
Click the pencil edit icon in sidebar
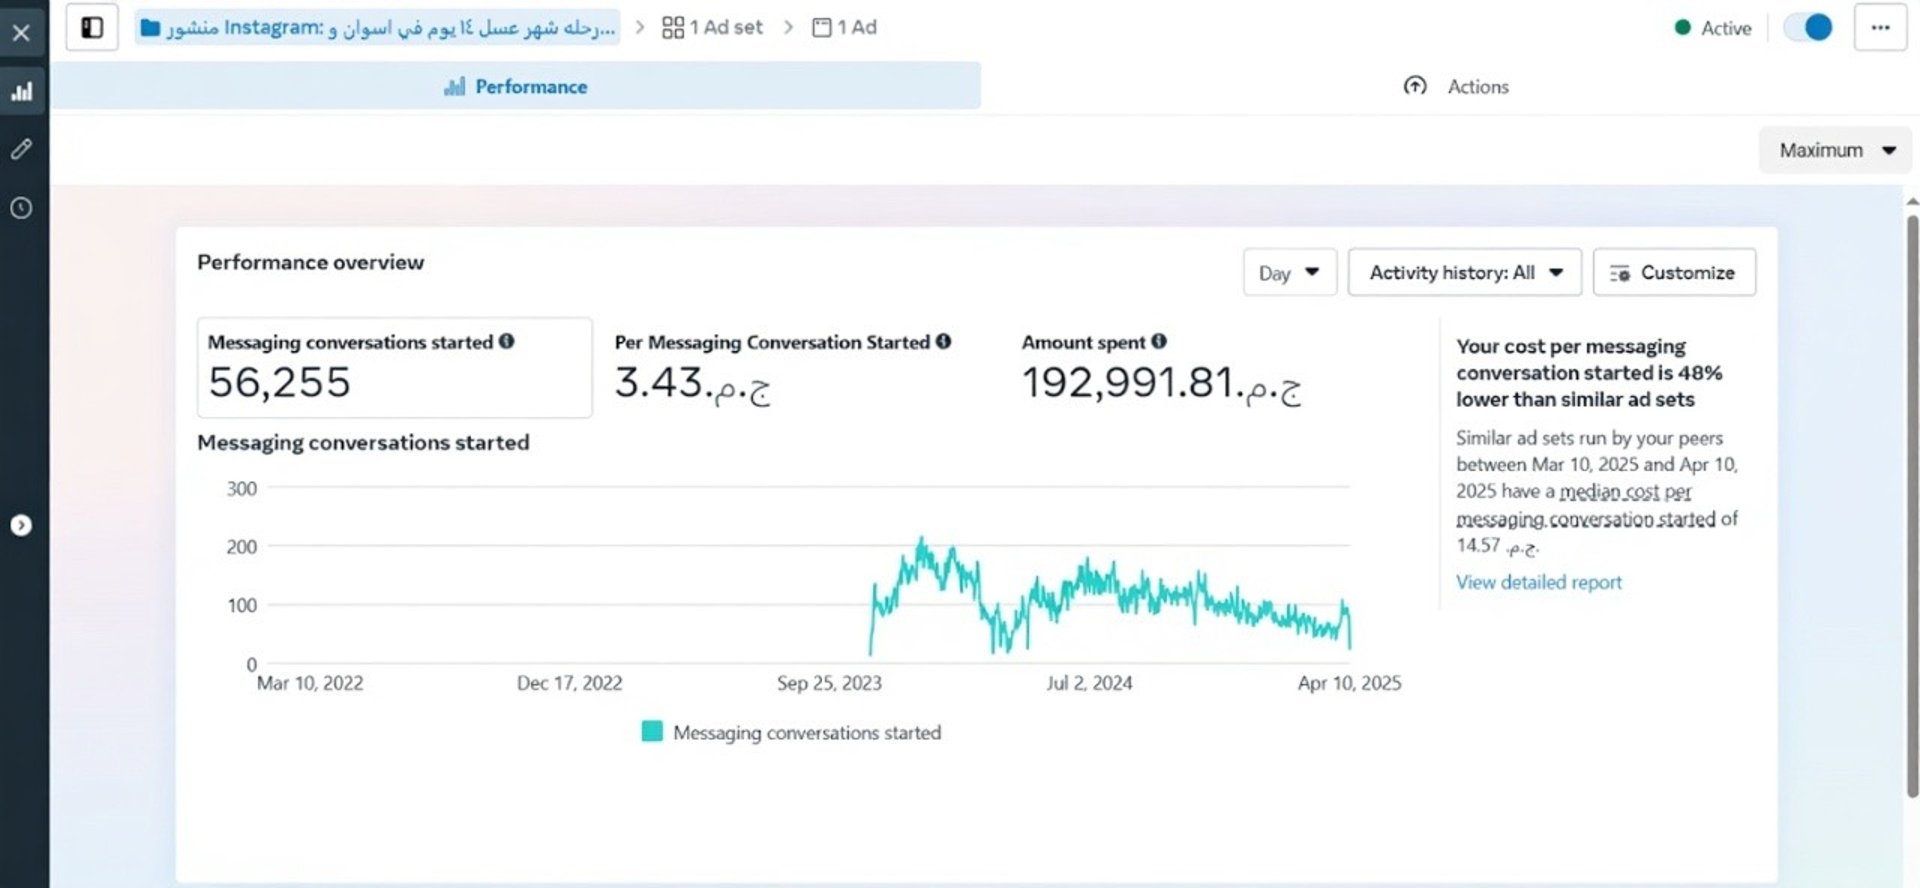click(21, 150)
